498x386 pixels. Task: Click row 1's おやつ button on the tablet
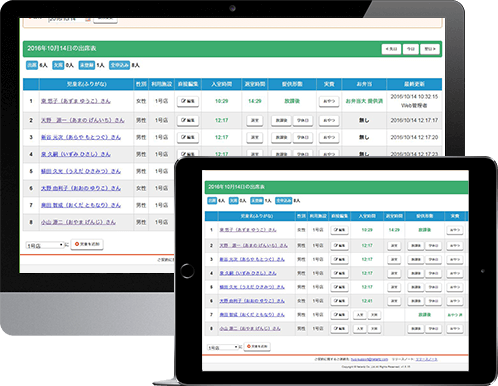point(455,230)
